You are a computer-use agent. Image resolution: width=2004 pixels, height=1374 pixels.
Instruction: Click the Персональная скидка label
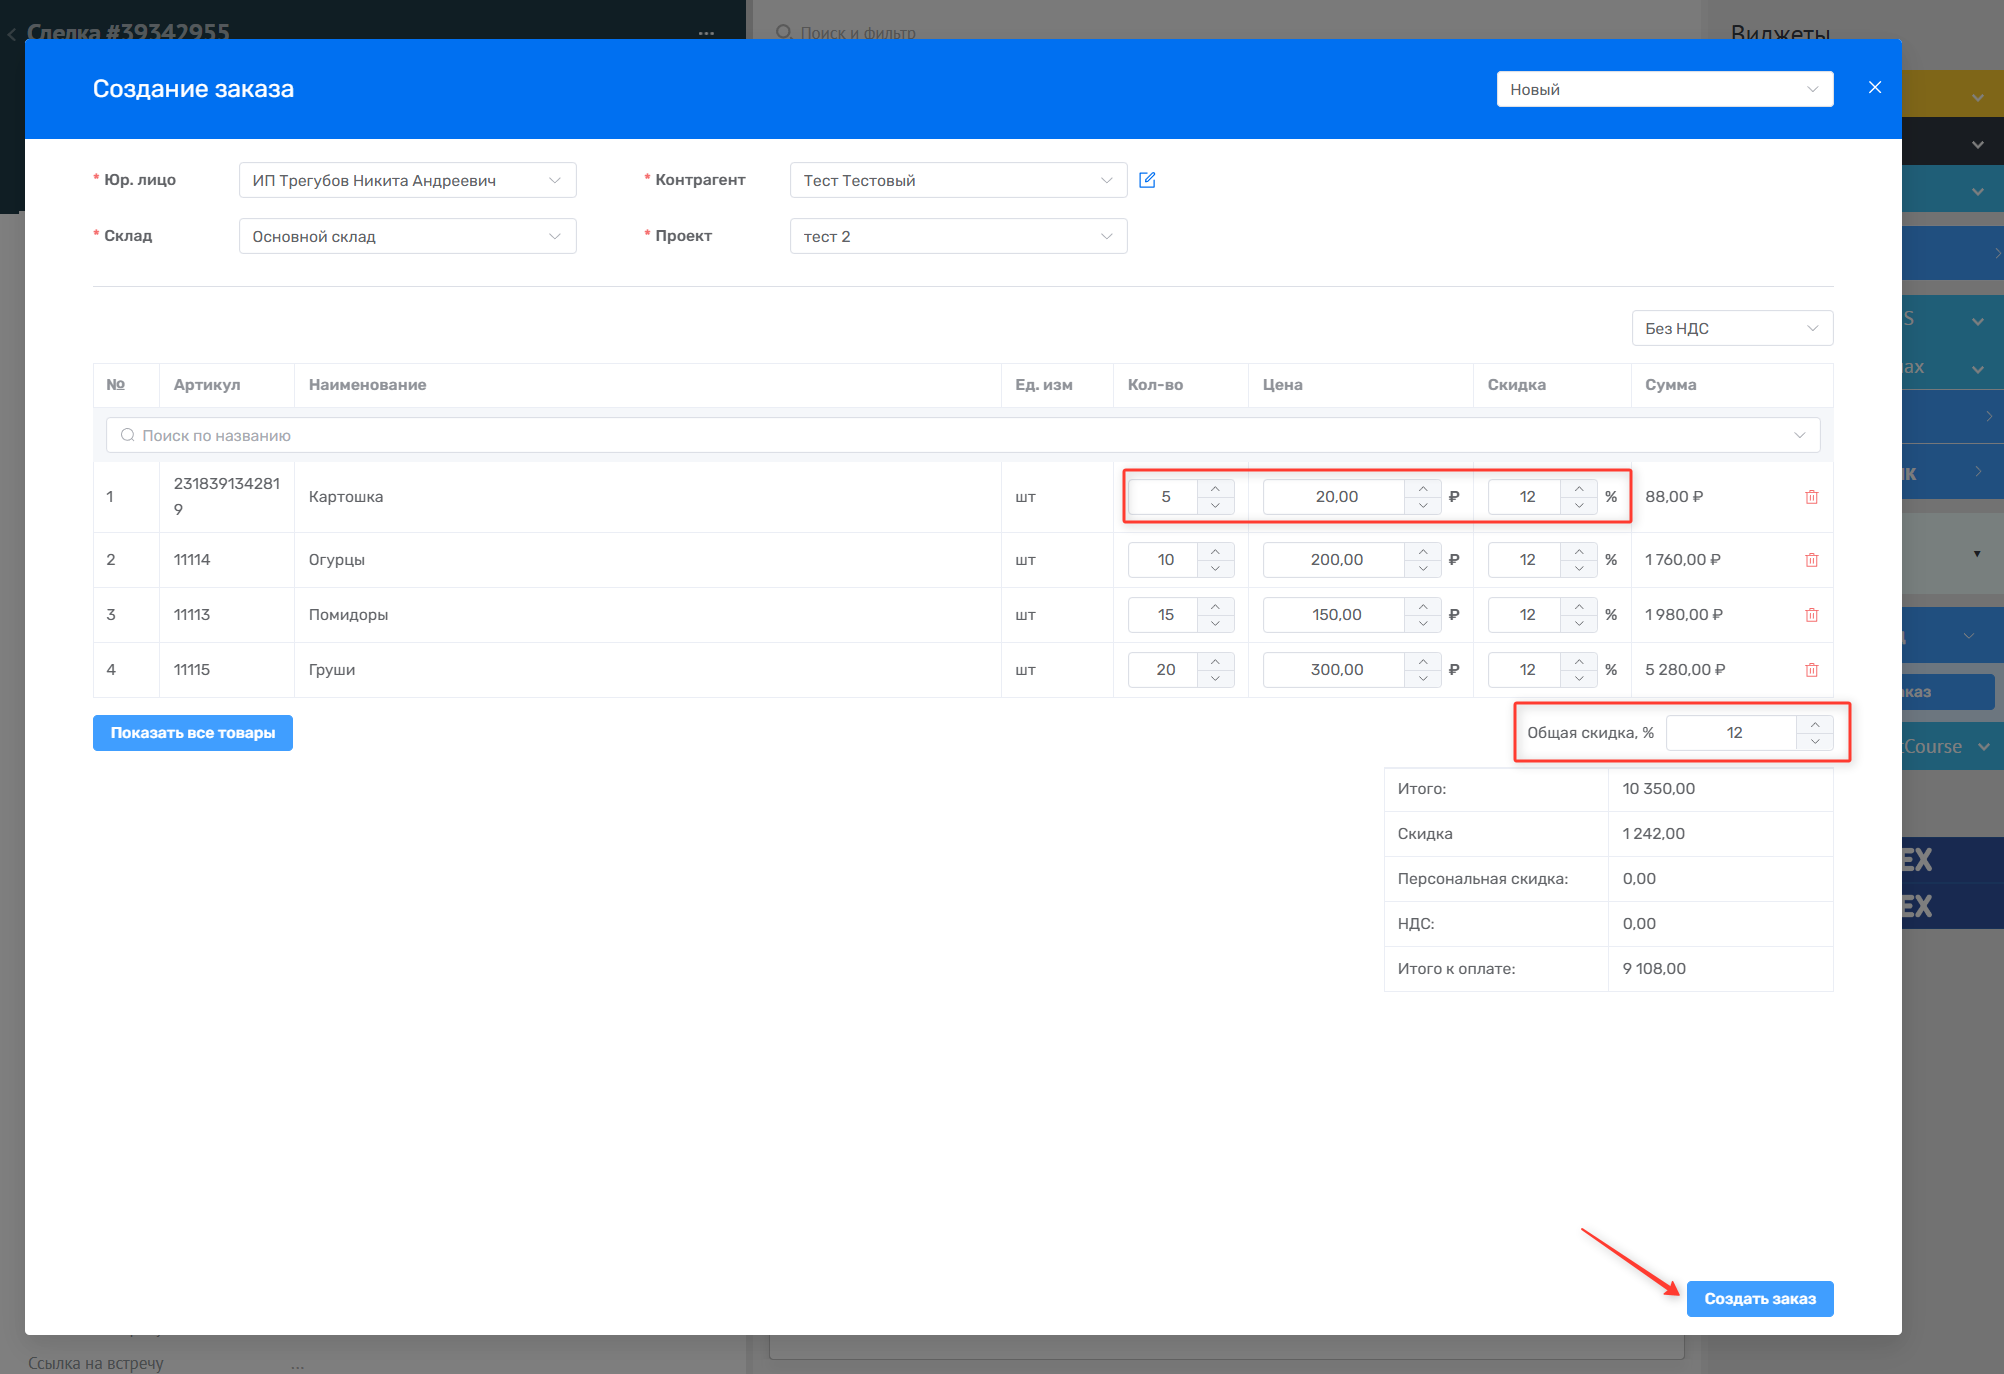[1483, 879]
